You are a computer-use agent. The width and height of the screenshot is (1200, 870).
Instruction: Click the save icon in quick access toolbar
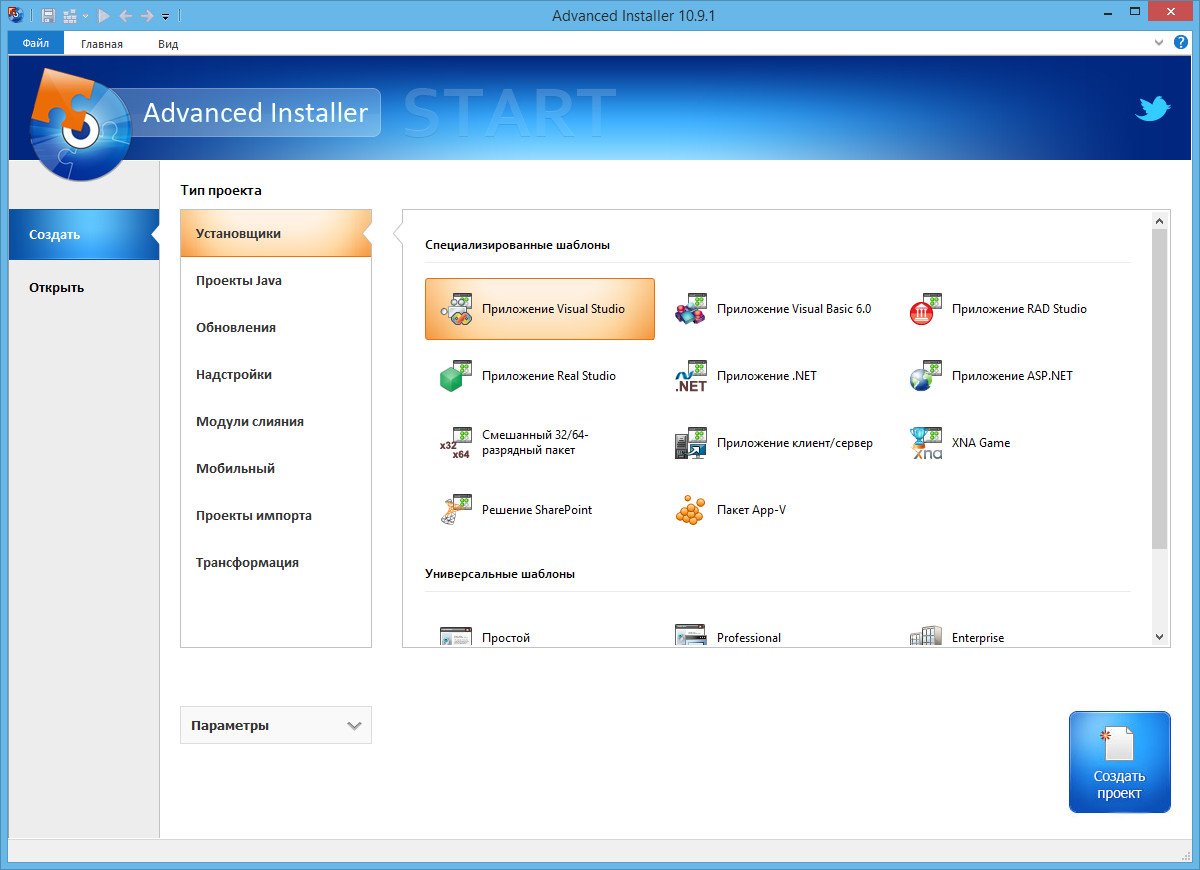47,16
